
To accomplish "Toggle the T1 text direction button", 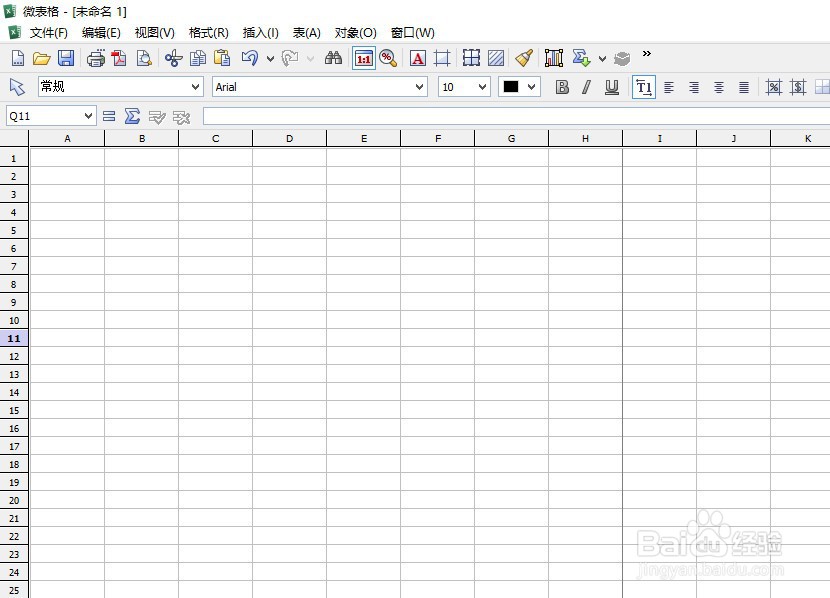I will pyautogui.click(x=644, y=87).
